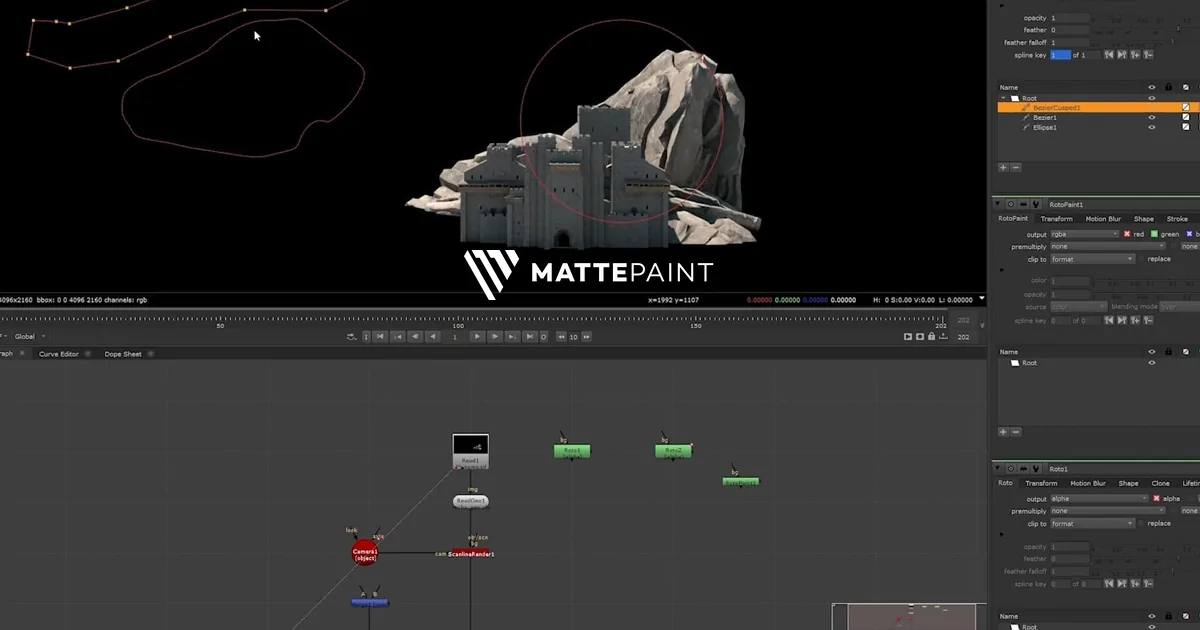
Task: Click the plus icon under the top shape list
Action: point(1003,168)
